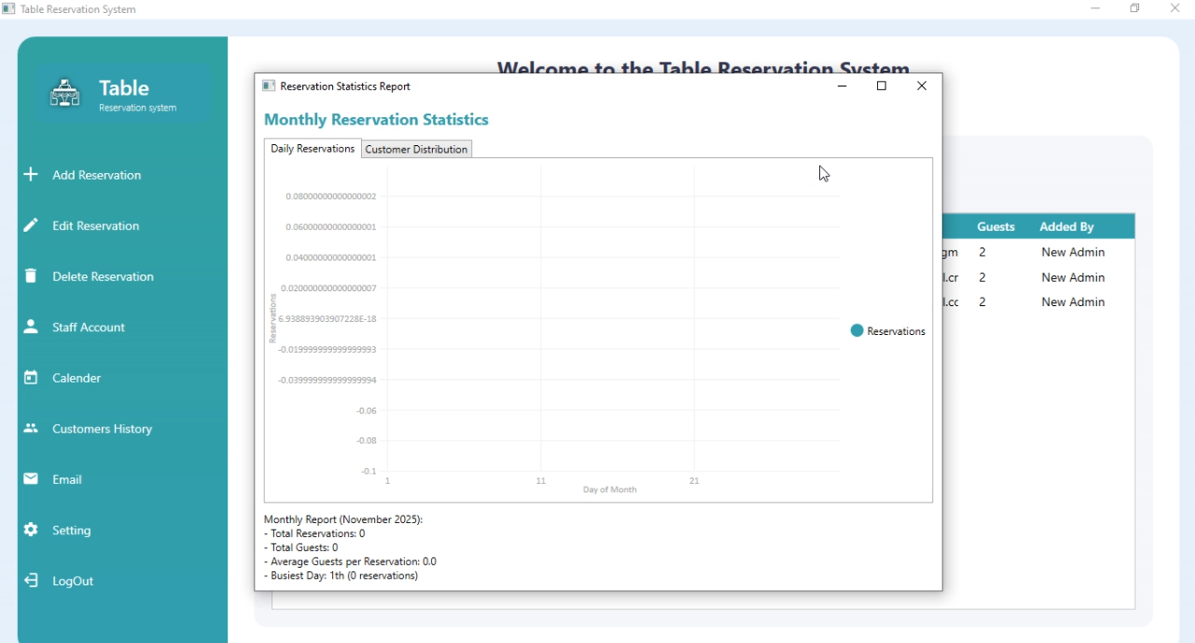Close the Reservation Statistics Report window
Viewport: 1195px width, 643px height.
(x=921, y=86)
